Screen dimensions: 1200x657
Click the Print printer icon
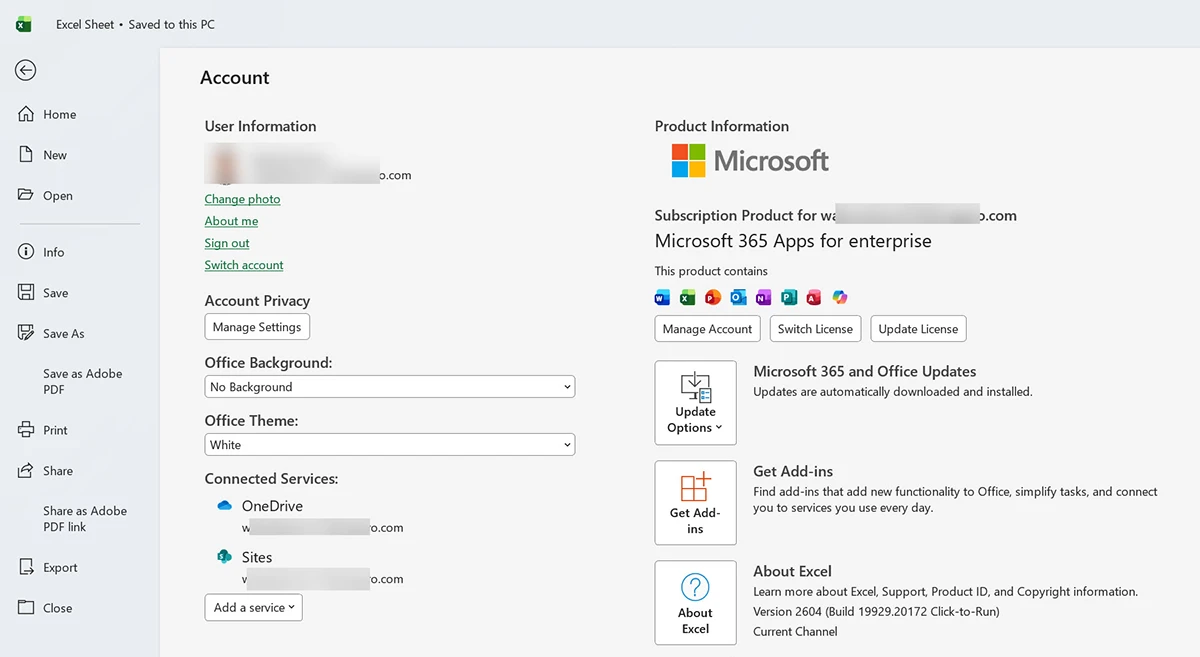[x=26, y=430]
